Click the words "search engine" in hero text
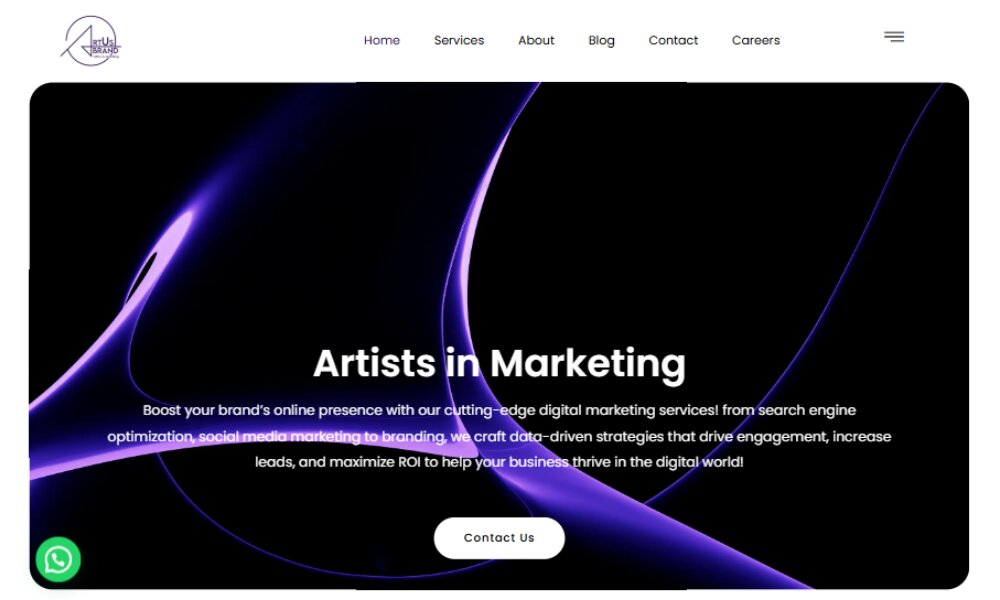 [807, 411]
